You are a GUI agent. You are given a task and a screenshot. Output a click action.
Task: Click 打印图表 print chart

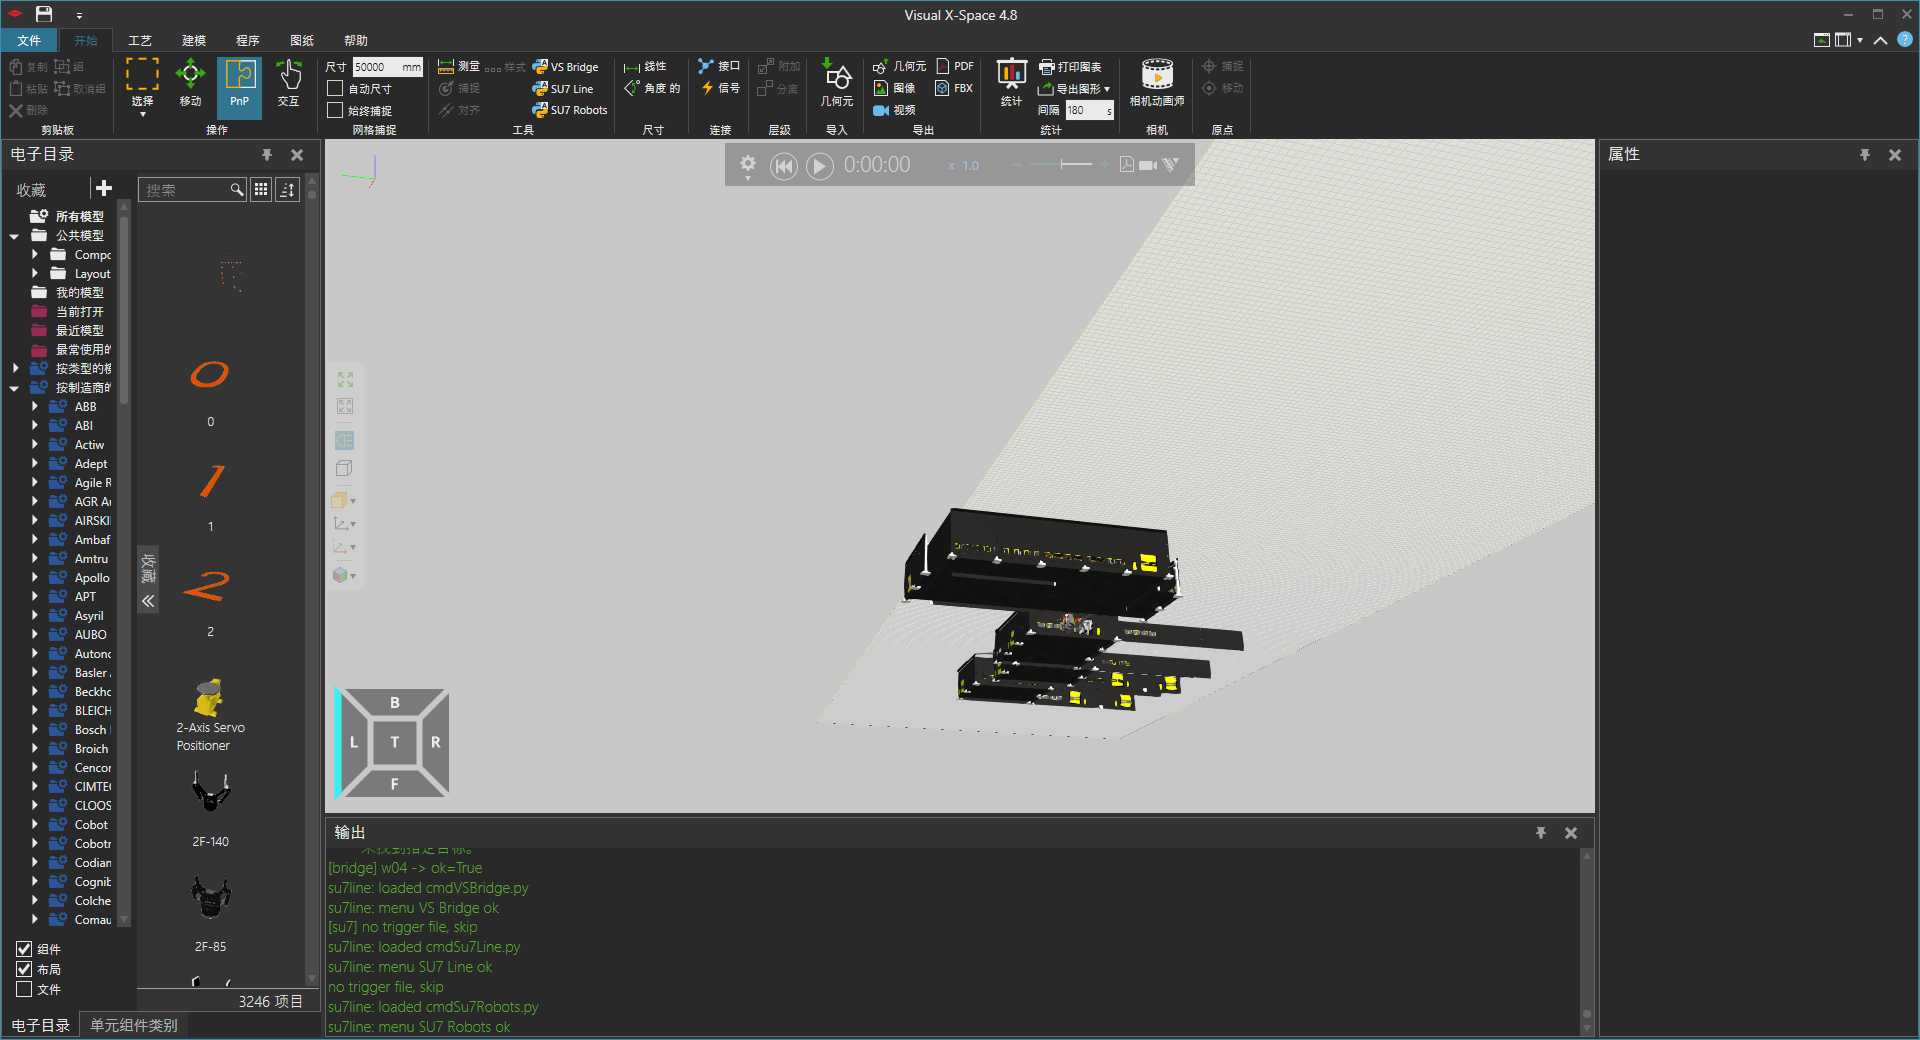[1070, 67]
